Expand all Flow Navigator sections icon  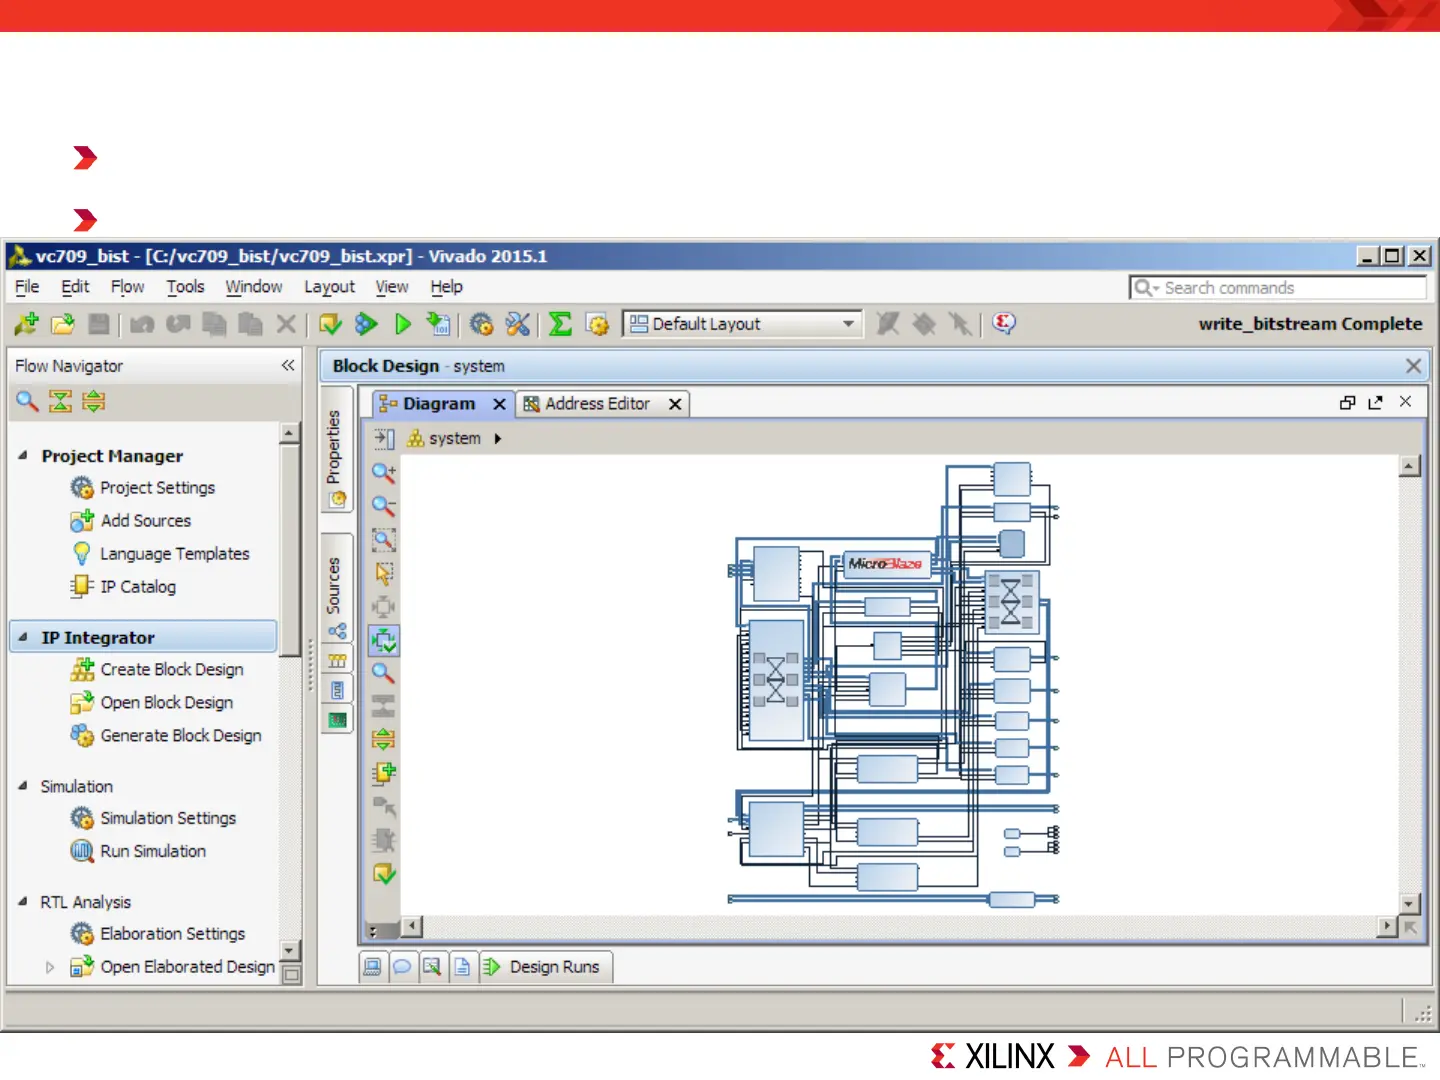[94, 402]
